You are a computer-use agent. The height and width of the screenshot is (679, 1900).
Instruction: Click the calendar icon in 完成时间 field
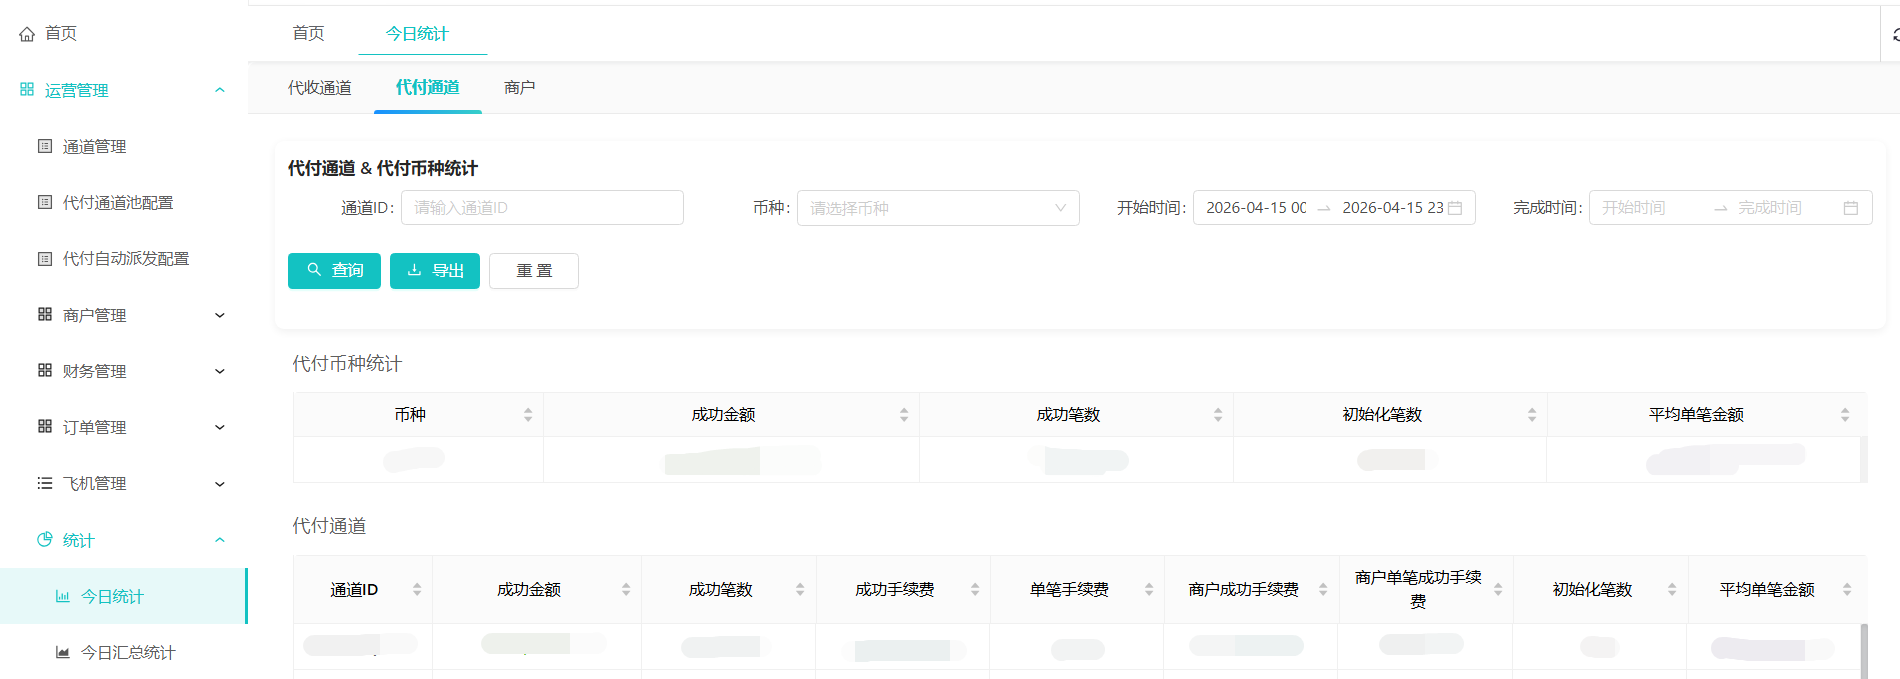(1851, 208)
